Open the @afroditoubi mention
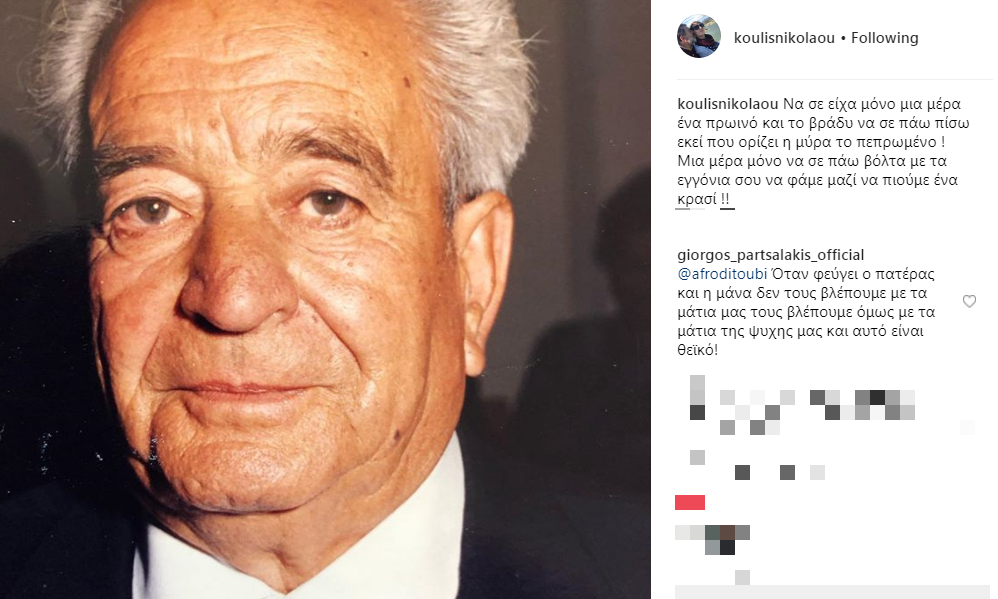 pos(722,274)
